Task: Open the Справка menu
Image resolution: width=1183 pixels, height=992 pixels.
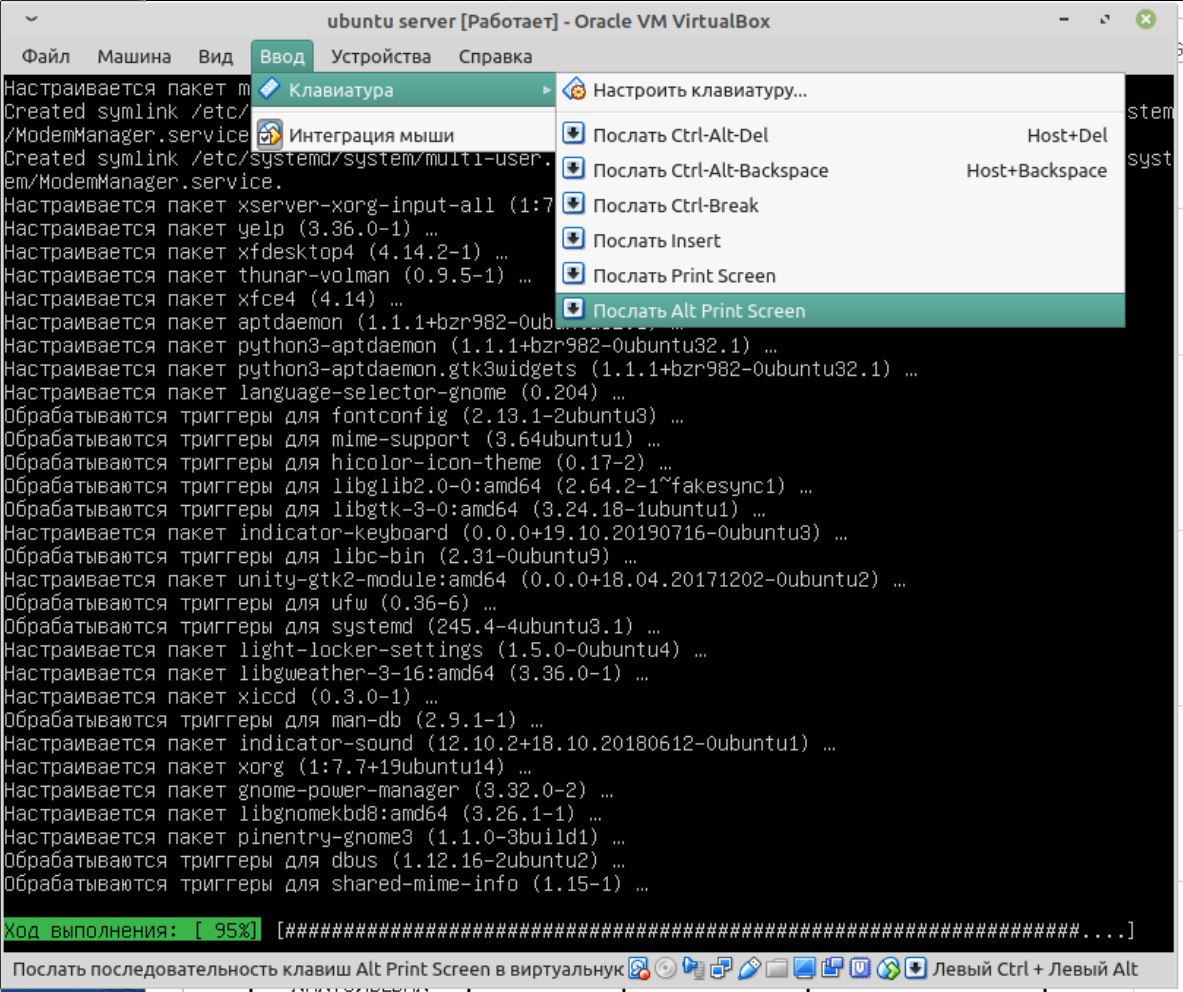Action: pos(495,57)
